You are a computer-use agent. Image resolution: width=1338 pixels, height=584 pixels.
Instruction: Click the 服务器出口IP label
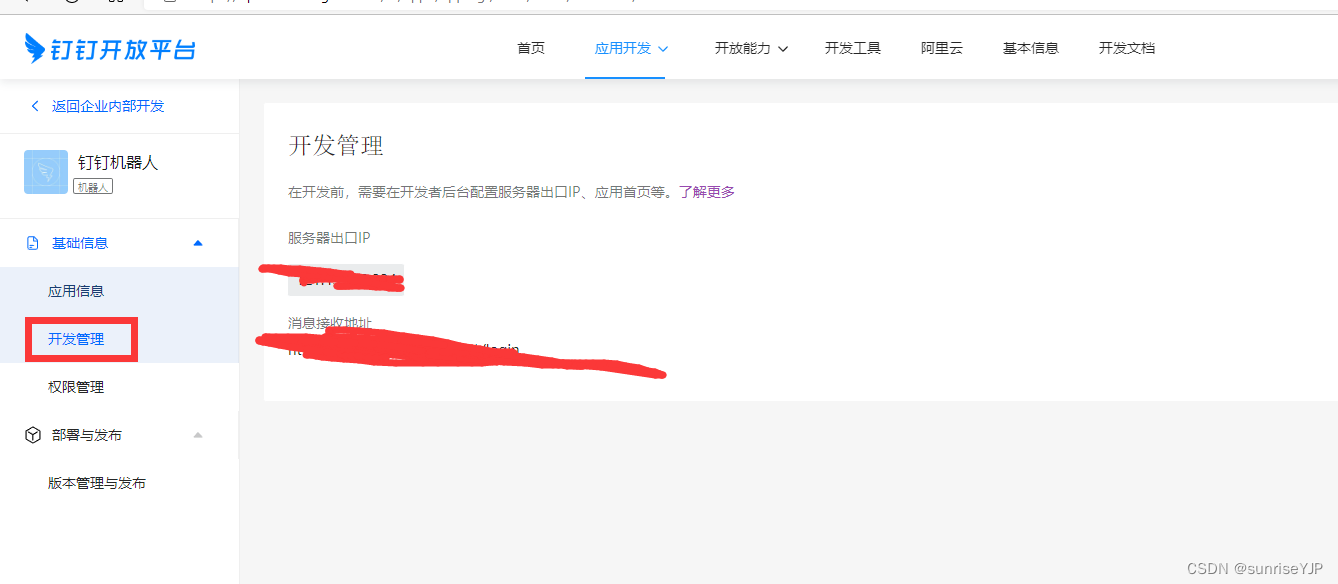click(x=329, y=238)
